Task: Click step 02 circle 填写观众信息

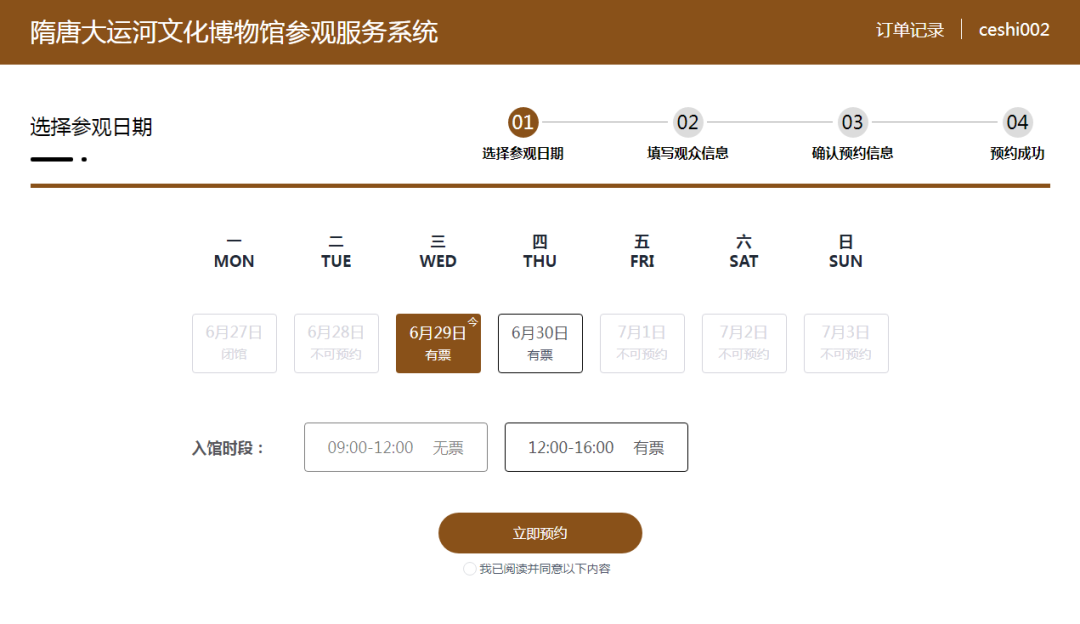Action: 688,123
